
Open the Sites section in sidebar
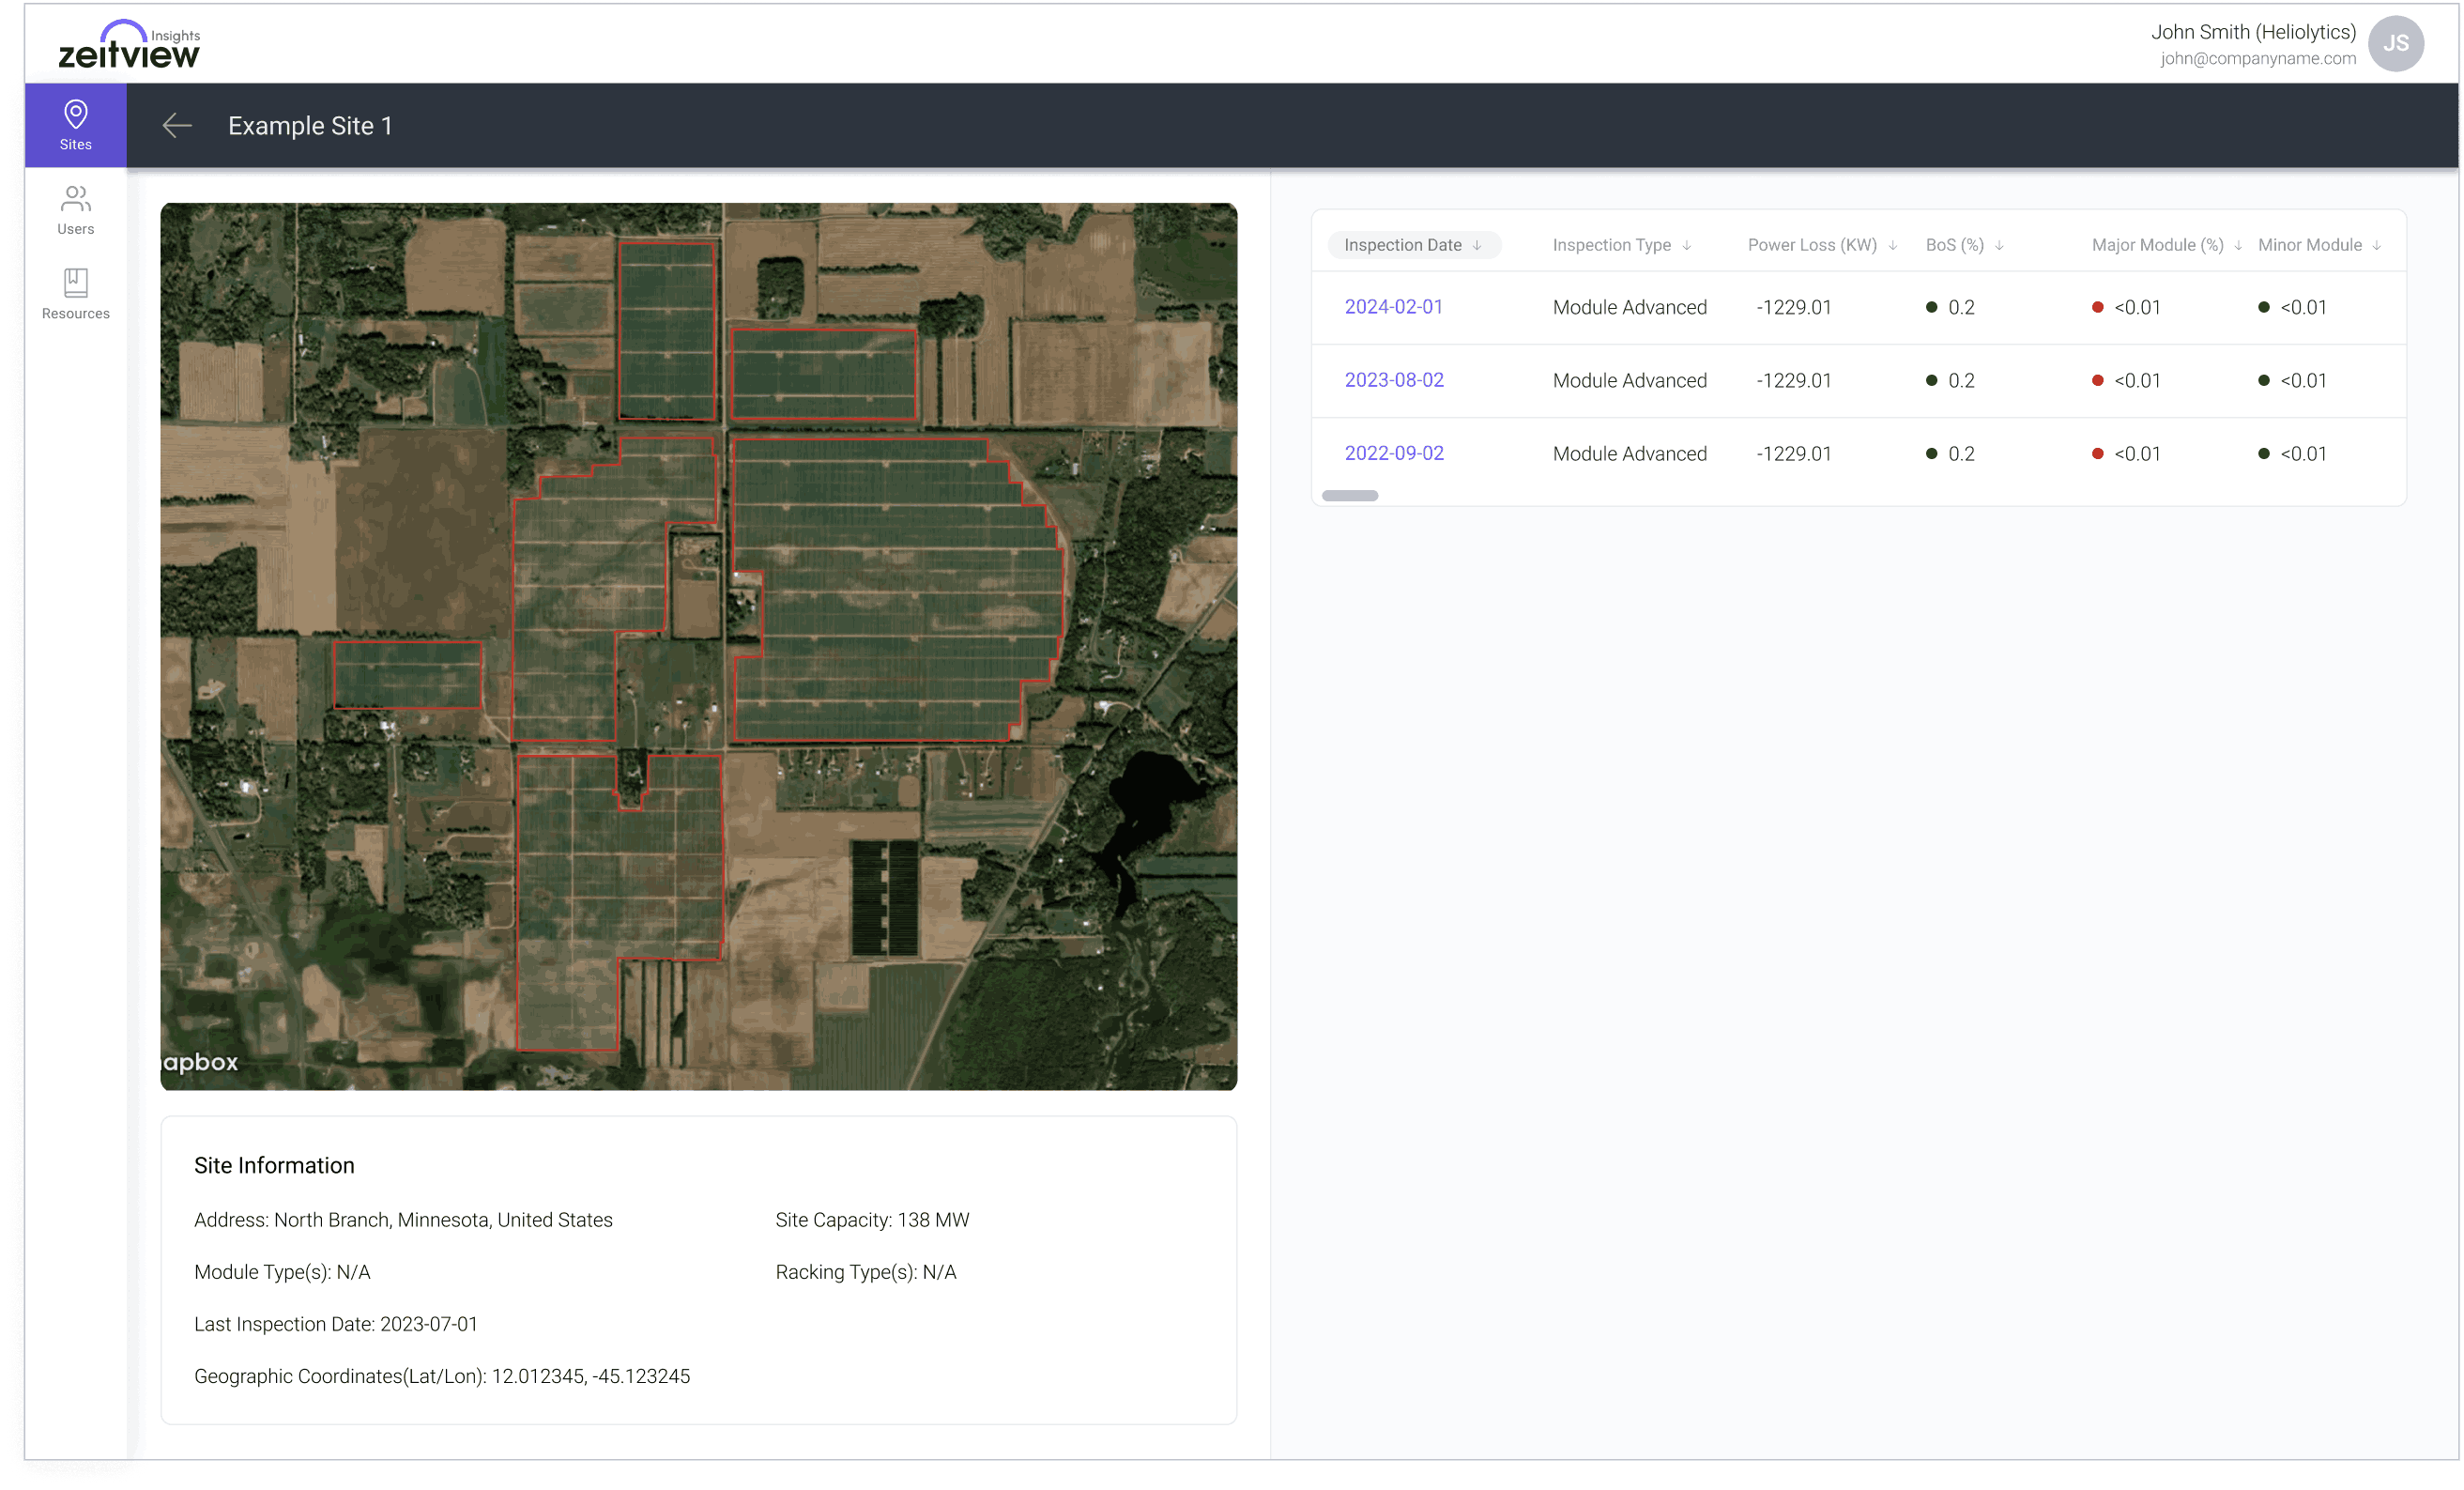(x=75, y=125)
